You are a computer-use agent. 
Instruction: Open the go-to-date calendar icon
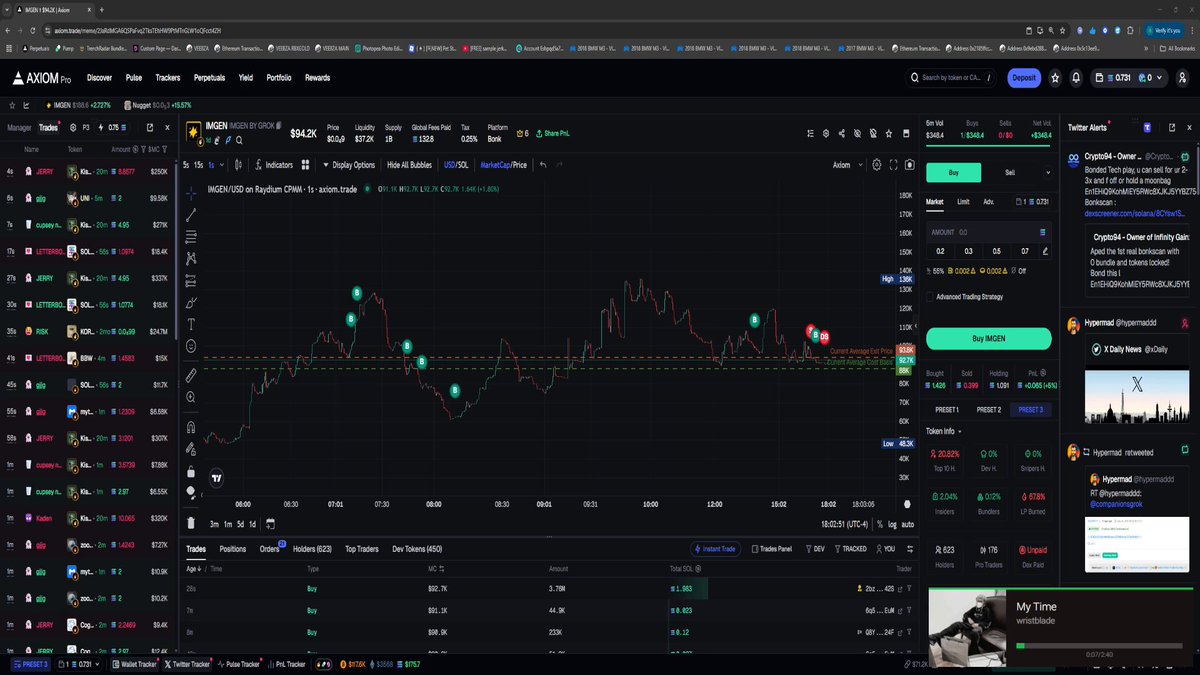pos(270,524)
